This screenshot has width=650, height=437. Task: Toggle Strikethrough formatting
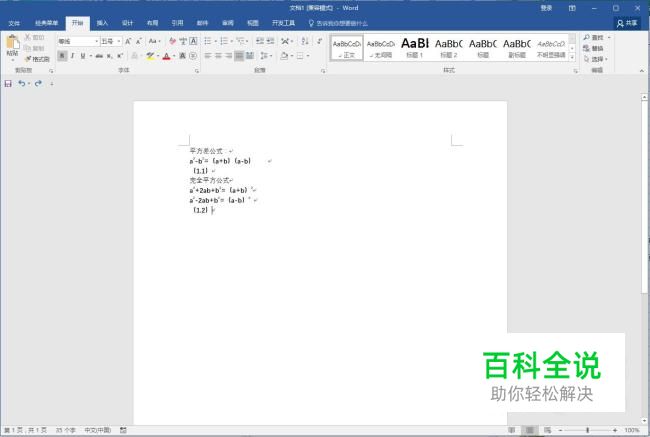click(x=99, y=56)
